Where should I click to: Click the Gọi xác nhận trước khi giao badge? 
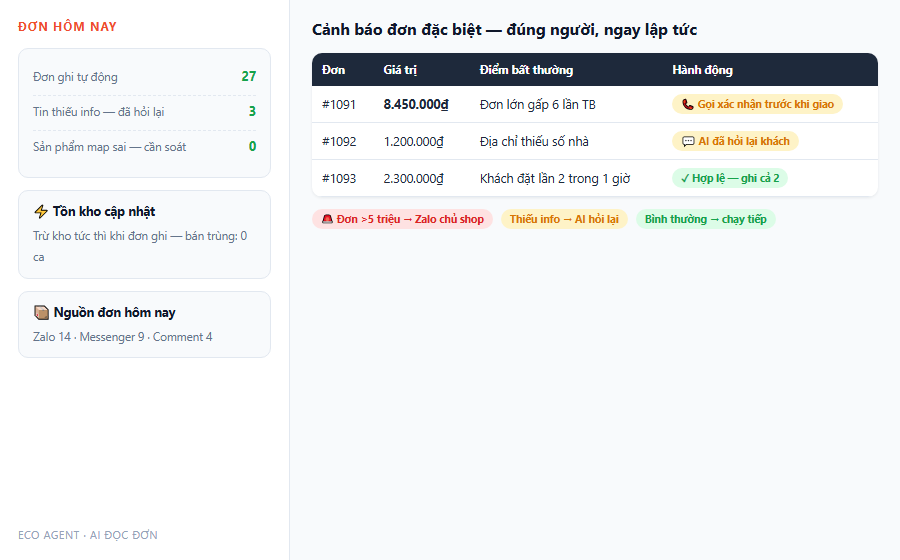(757, 104)
